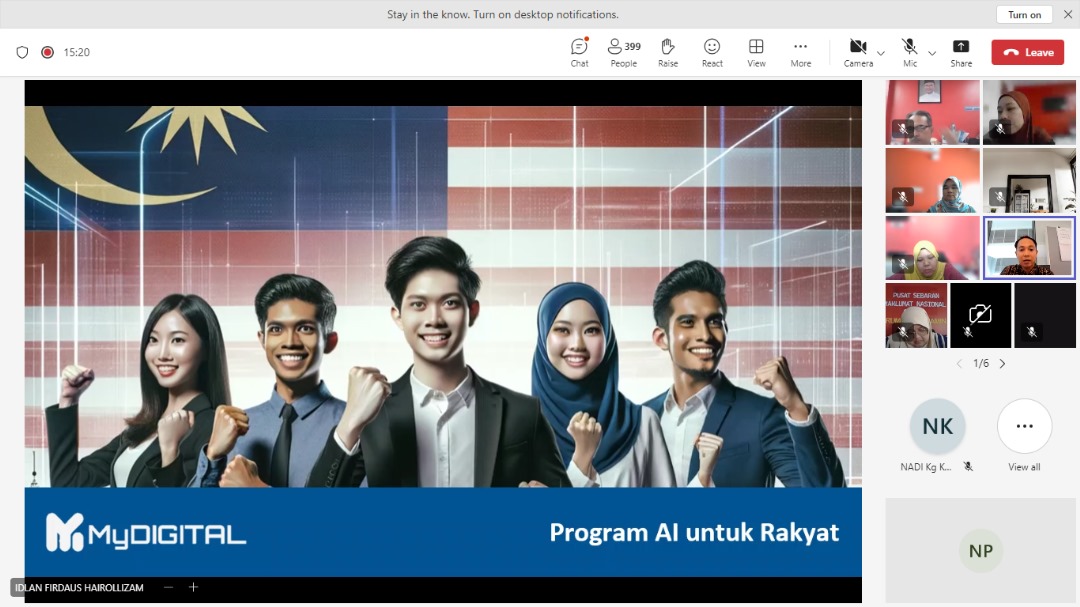Open the Chat panel

579,52
